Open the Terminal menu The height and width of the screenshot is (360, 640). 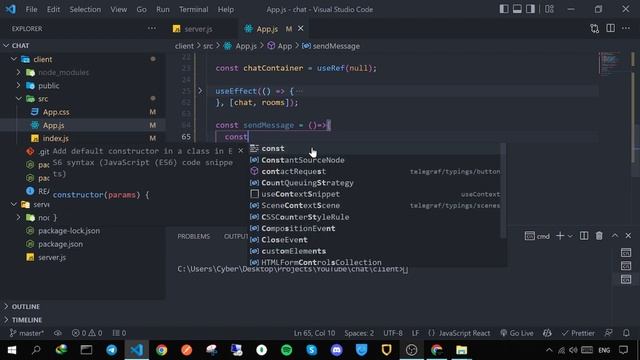click(x=194, y=9)
